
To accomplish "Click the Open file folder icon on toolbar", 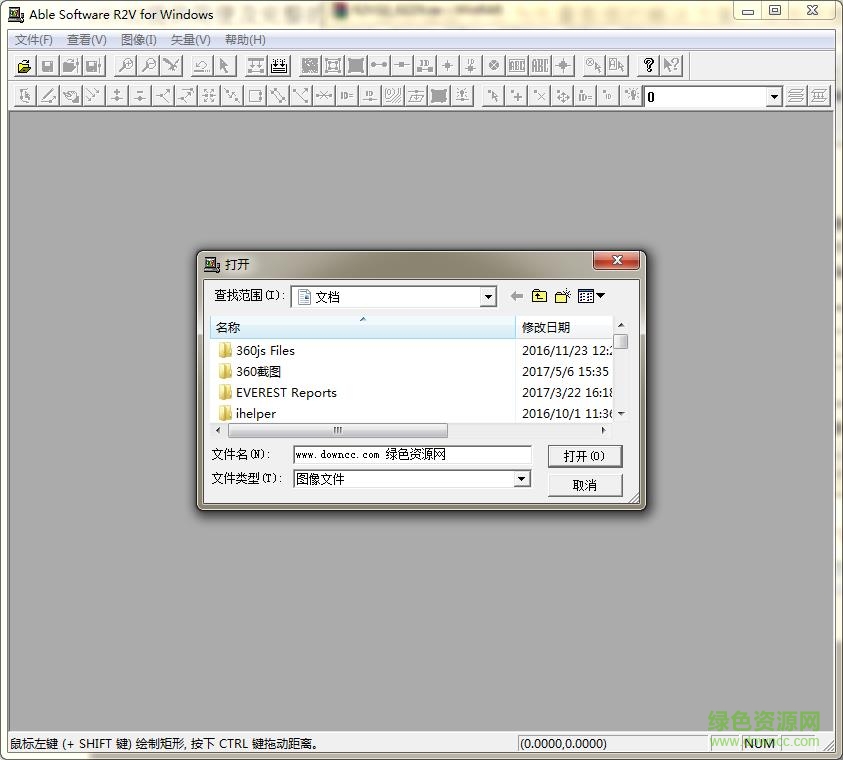I will [24, 65].
